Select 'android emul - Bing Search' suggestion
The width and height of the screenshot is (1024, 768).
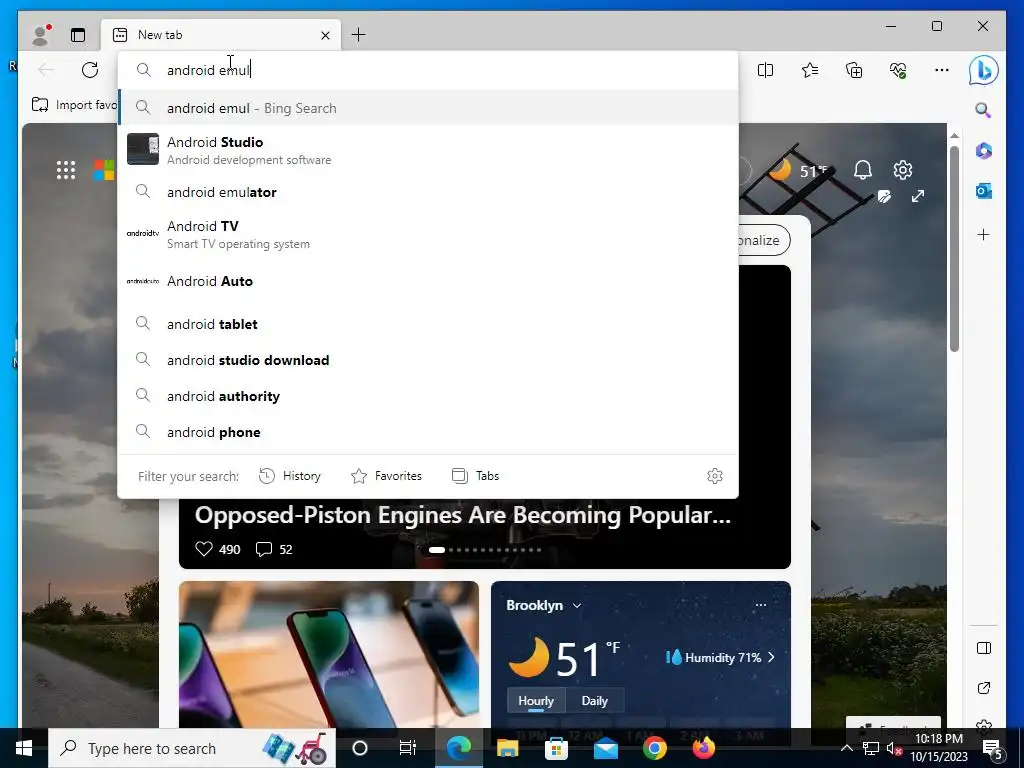(x=428, y=108)
